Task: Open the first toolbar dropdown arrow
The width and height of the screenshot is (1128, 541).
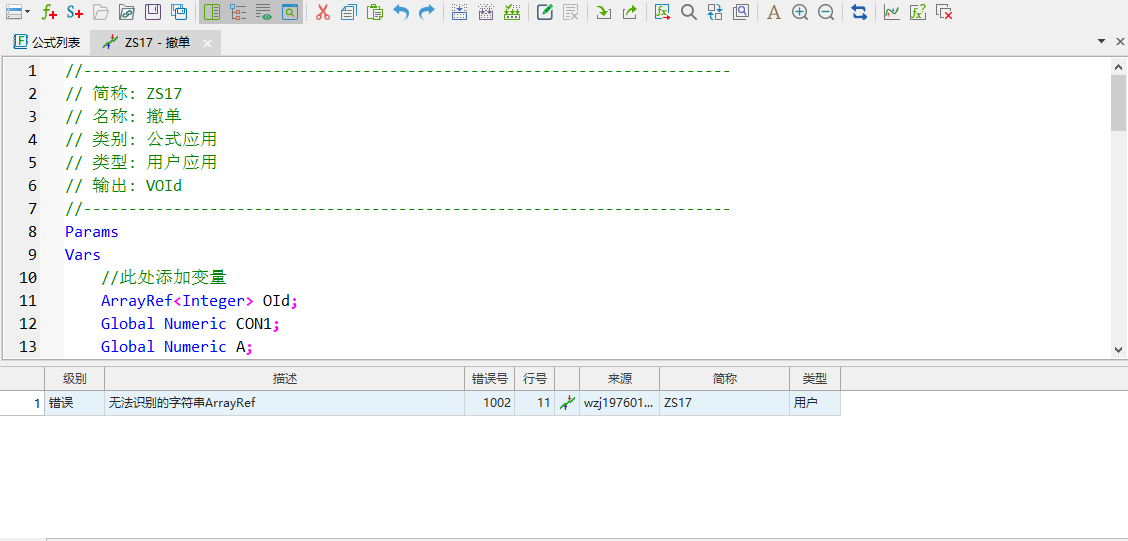Action: coord(27,13)
